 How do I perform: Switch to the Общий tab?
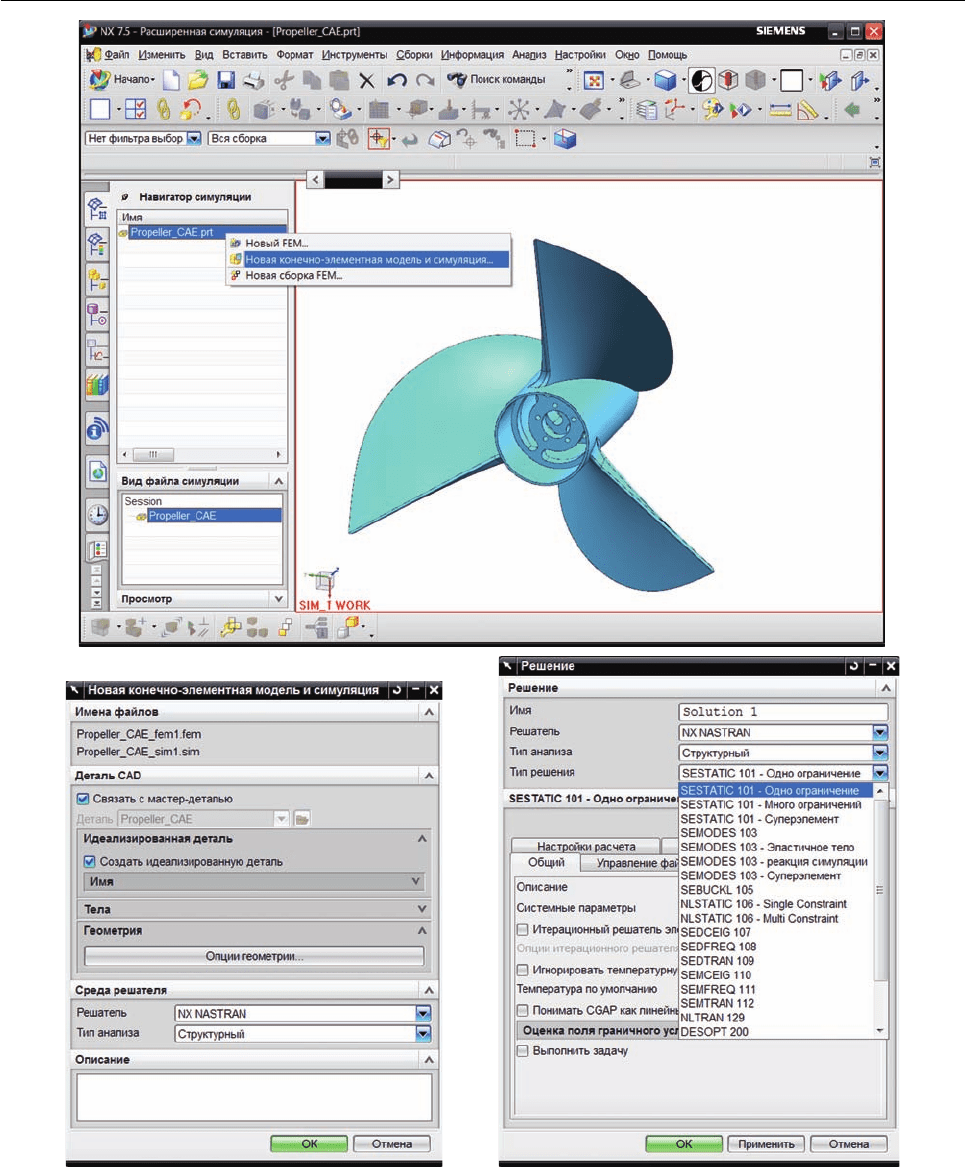pyautogui.click(x=546, y=863)
